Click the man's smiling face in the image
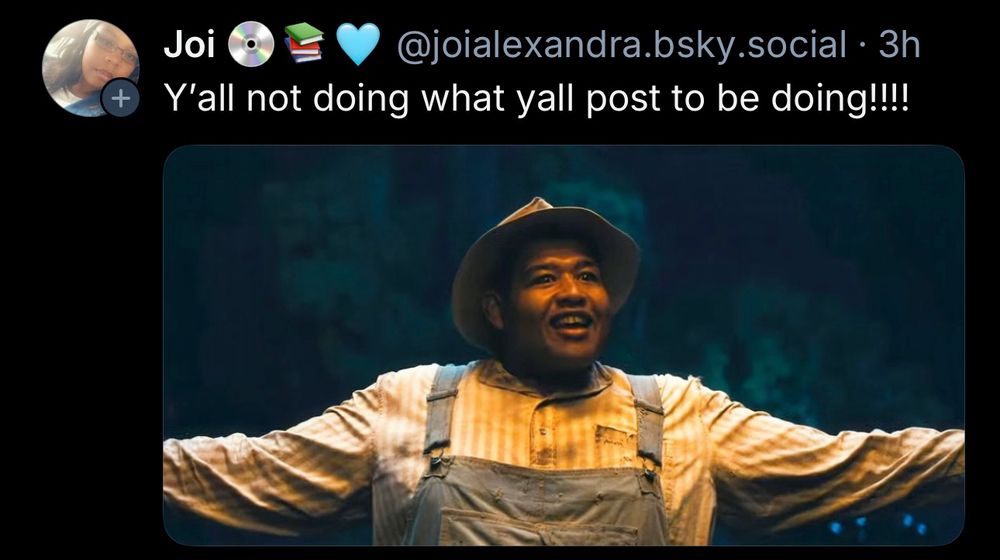1000x560 pixels. click(x=558, y=302)
